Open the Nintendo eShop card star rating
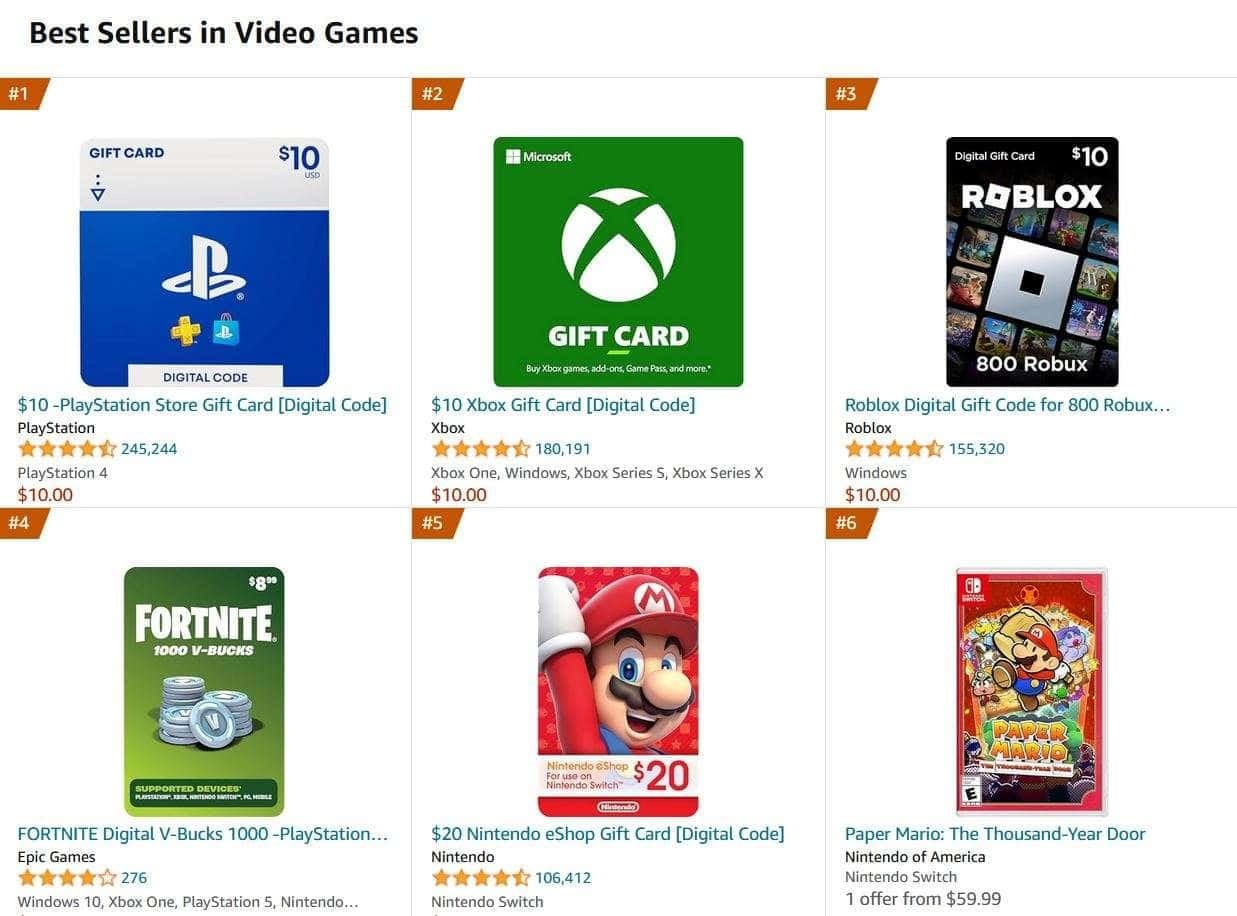Viewport: 1237px width, 916px height. [x=481, y=878]
